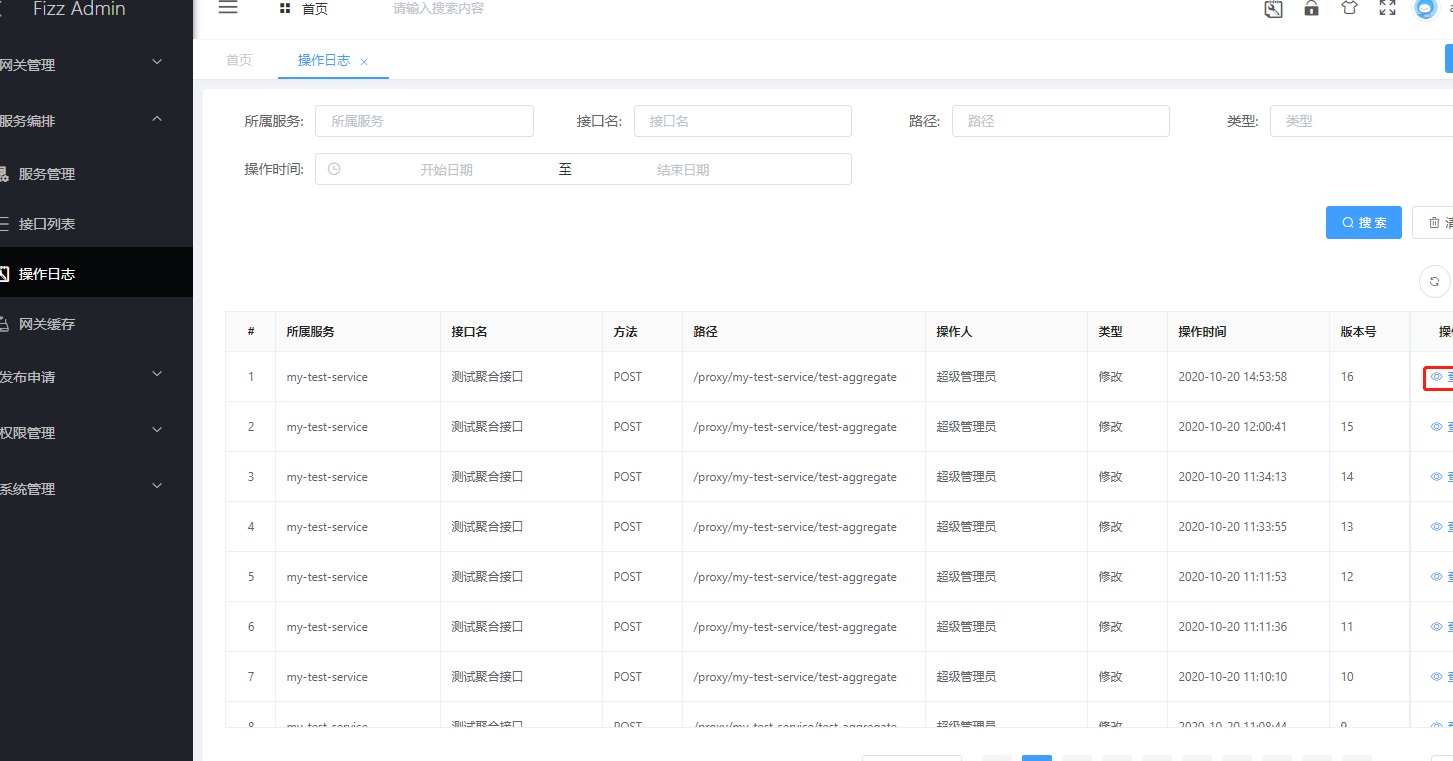Expand the 发布申请 sidebar group
1453x761 pixels.
(x=96, y=376)
